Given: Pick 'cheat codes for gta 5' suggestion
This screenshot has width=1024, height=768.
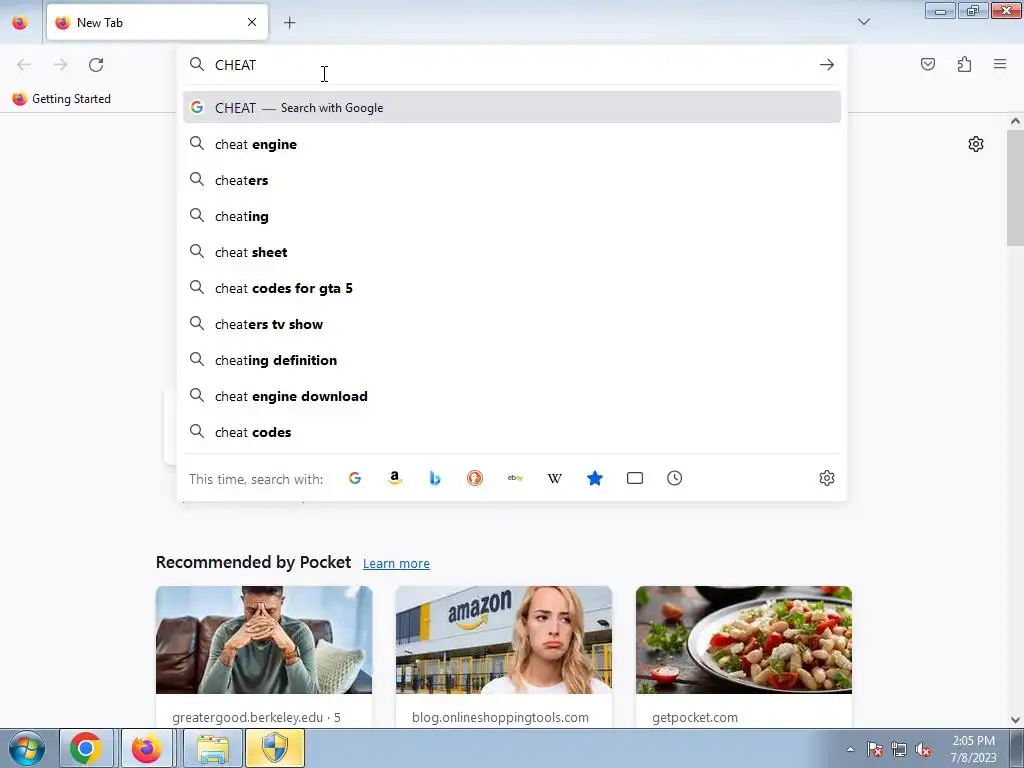Looking at the screenshot, I should tap(512, 288).
